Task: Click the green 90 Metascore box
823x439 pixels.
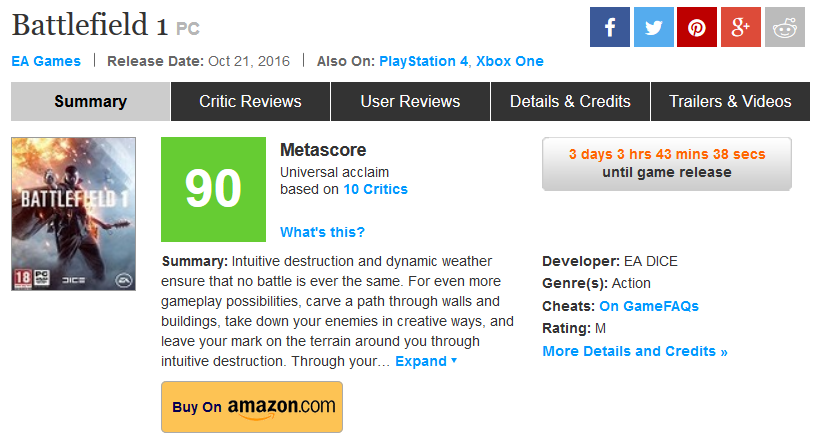Action: click(x=213, y=190)
